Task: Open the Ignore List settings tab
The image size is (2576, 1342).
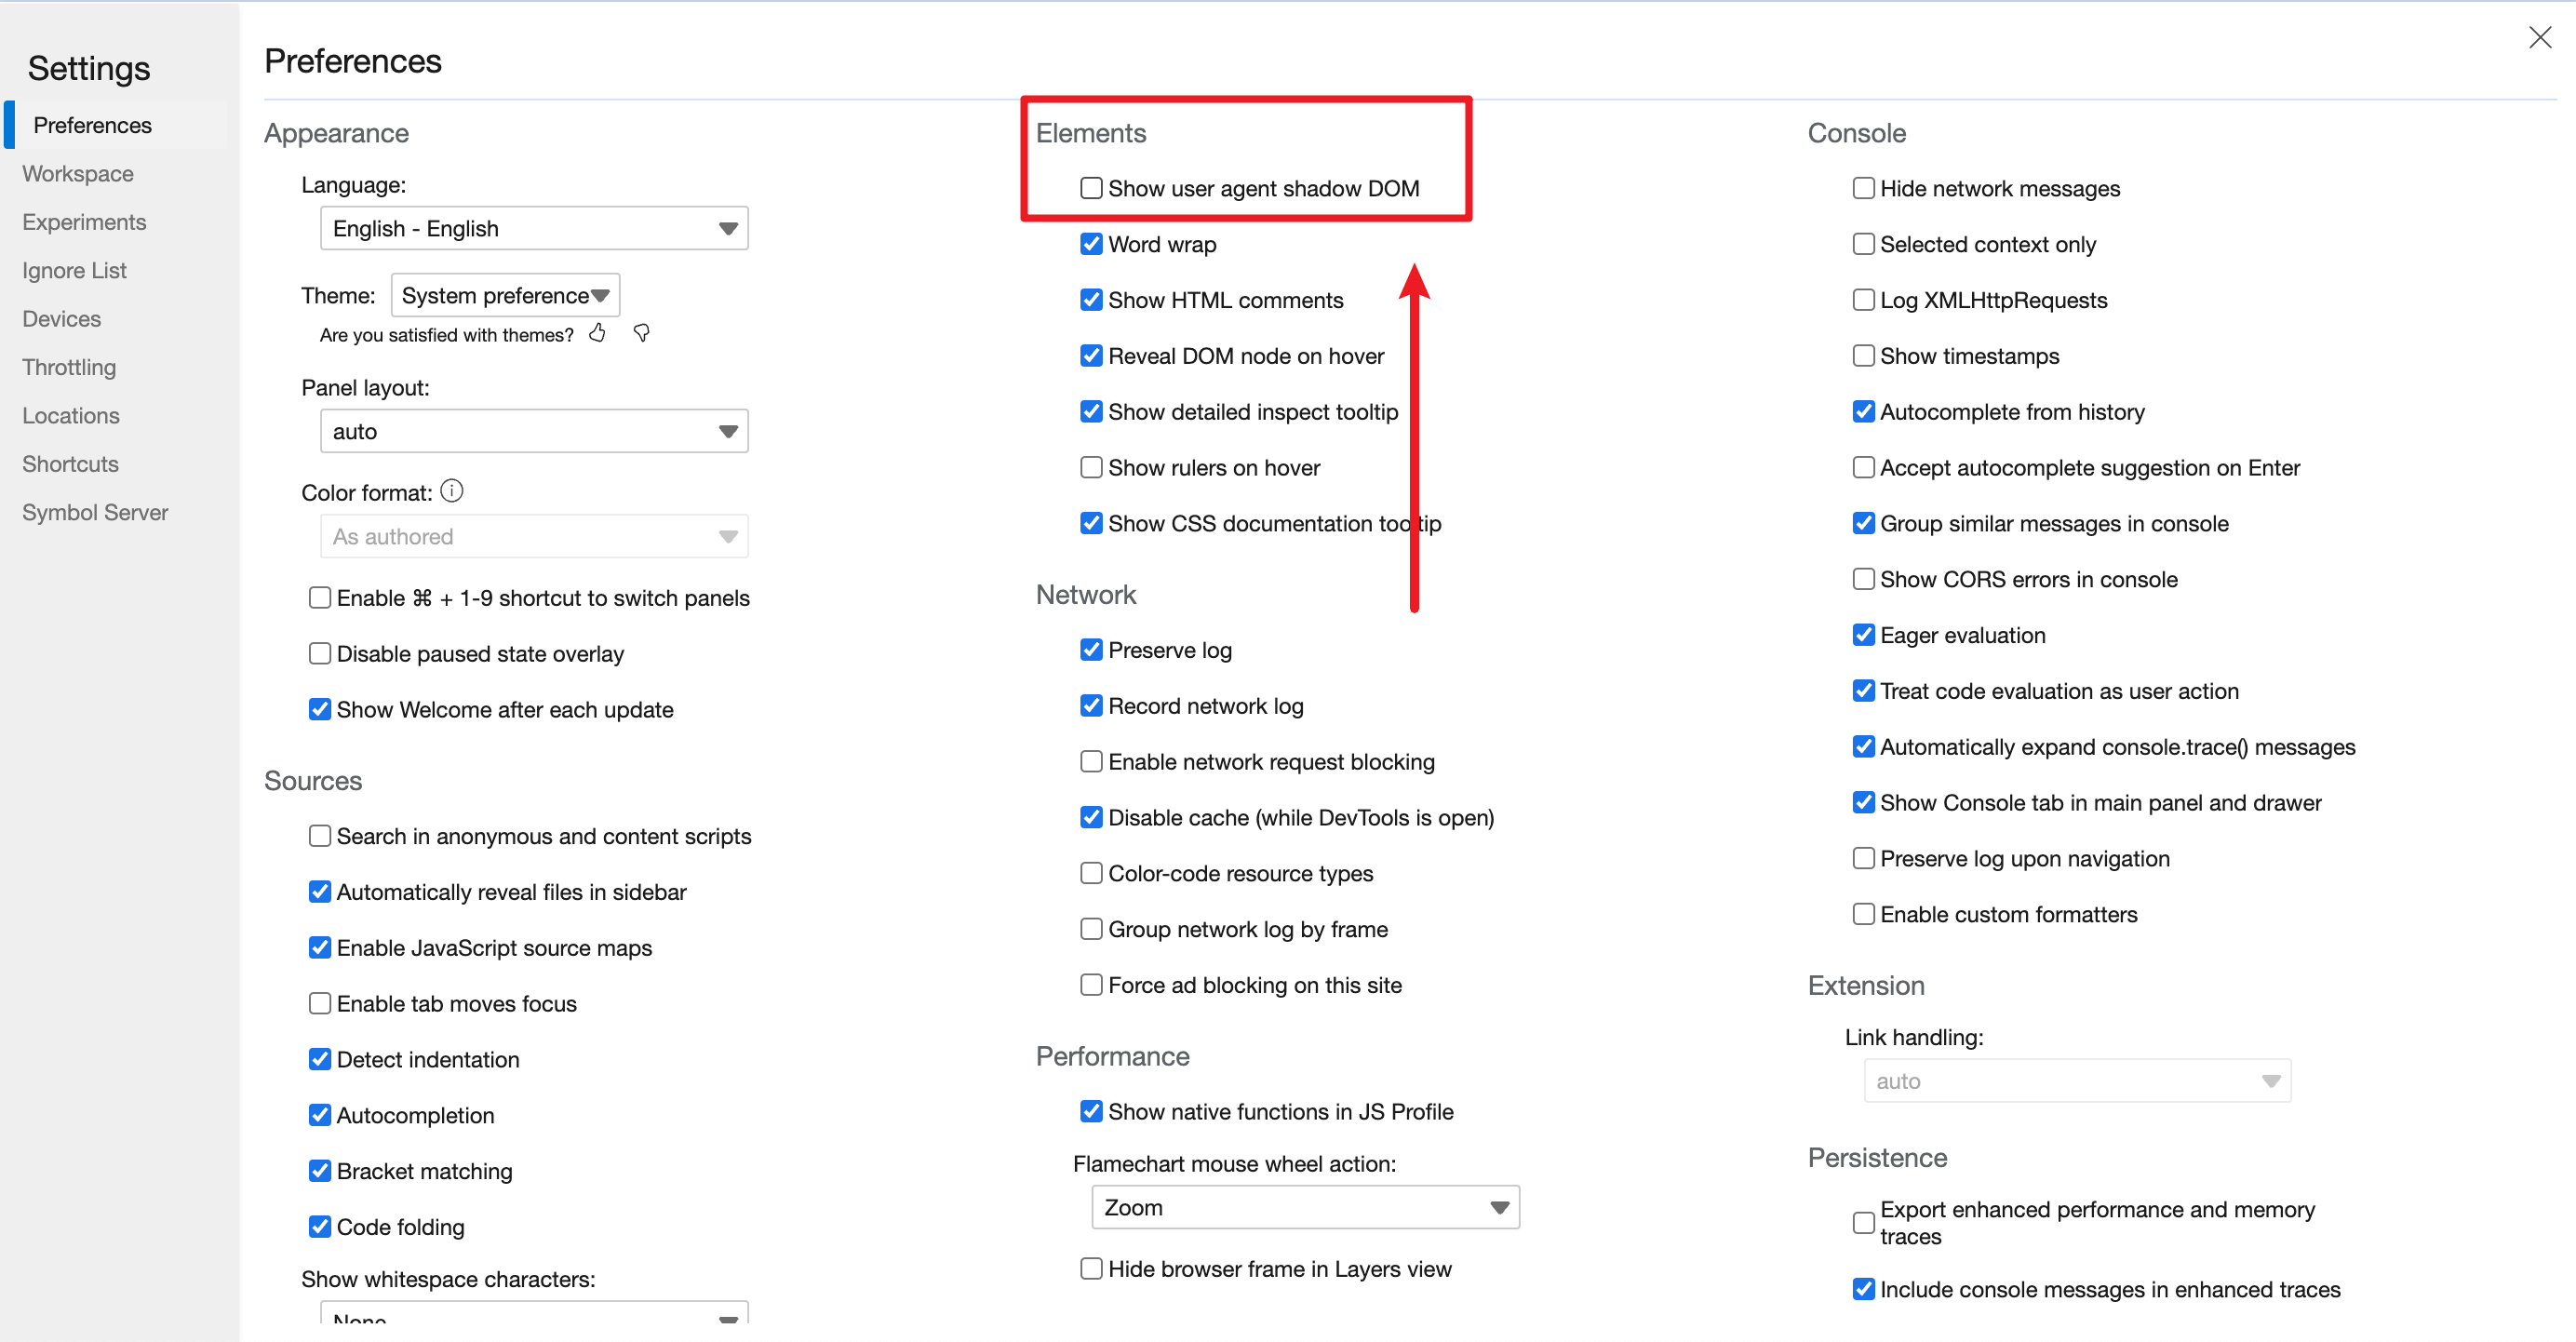Action: (74, 270)
